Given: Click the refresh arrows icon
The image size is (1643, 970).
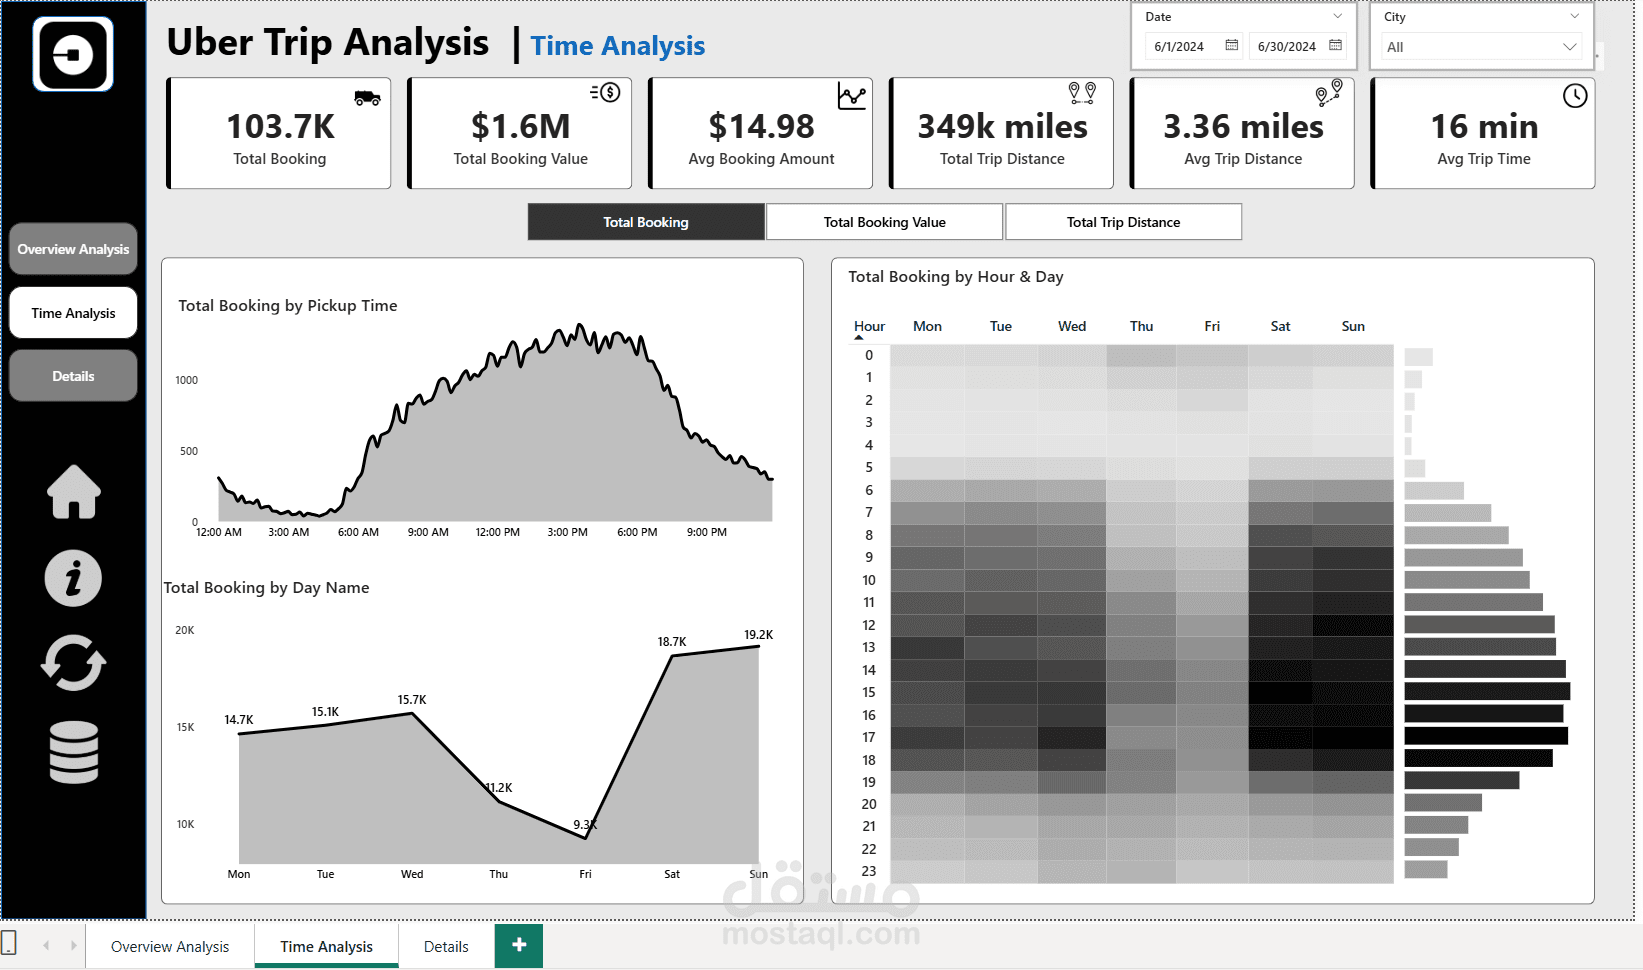Looking at the screenshot, I should [x=73, y=663].
